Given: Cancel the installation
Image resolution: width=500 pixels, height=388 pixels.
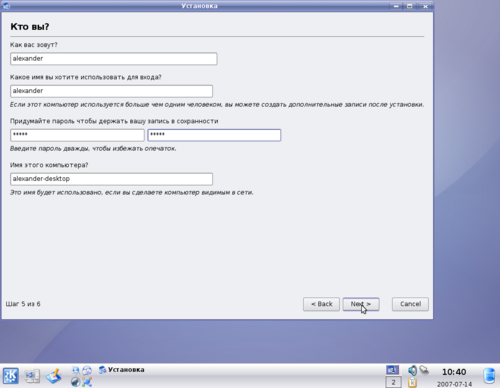Looking at the screenshot, I should pos(410,304).
